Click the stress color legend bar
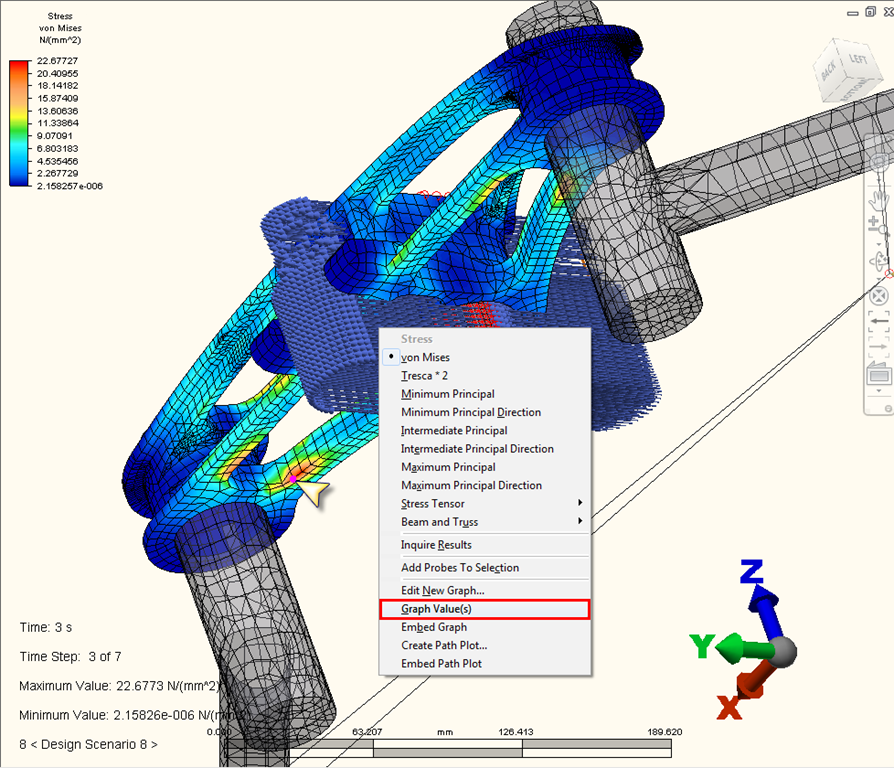 coord(19,123)
